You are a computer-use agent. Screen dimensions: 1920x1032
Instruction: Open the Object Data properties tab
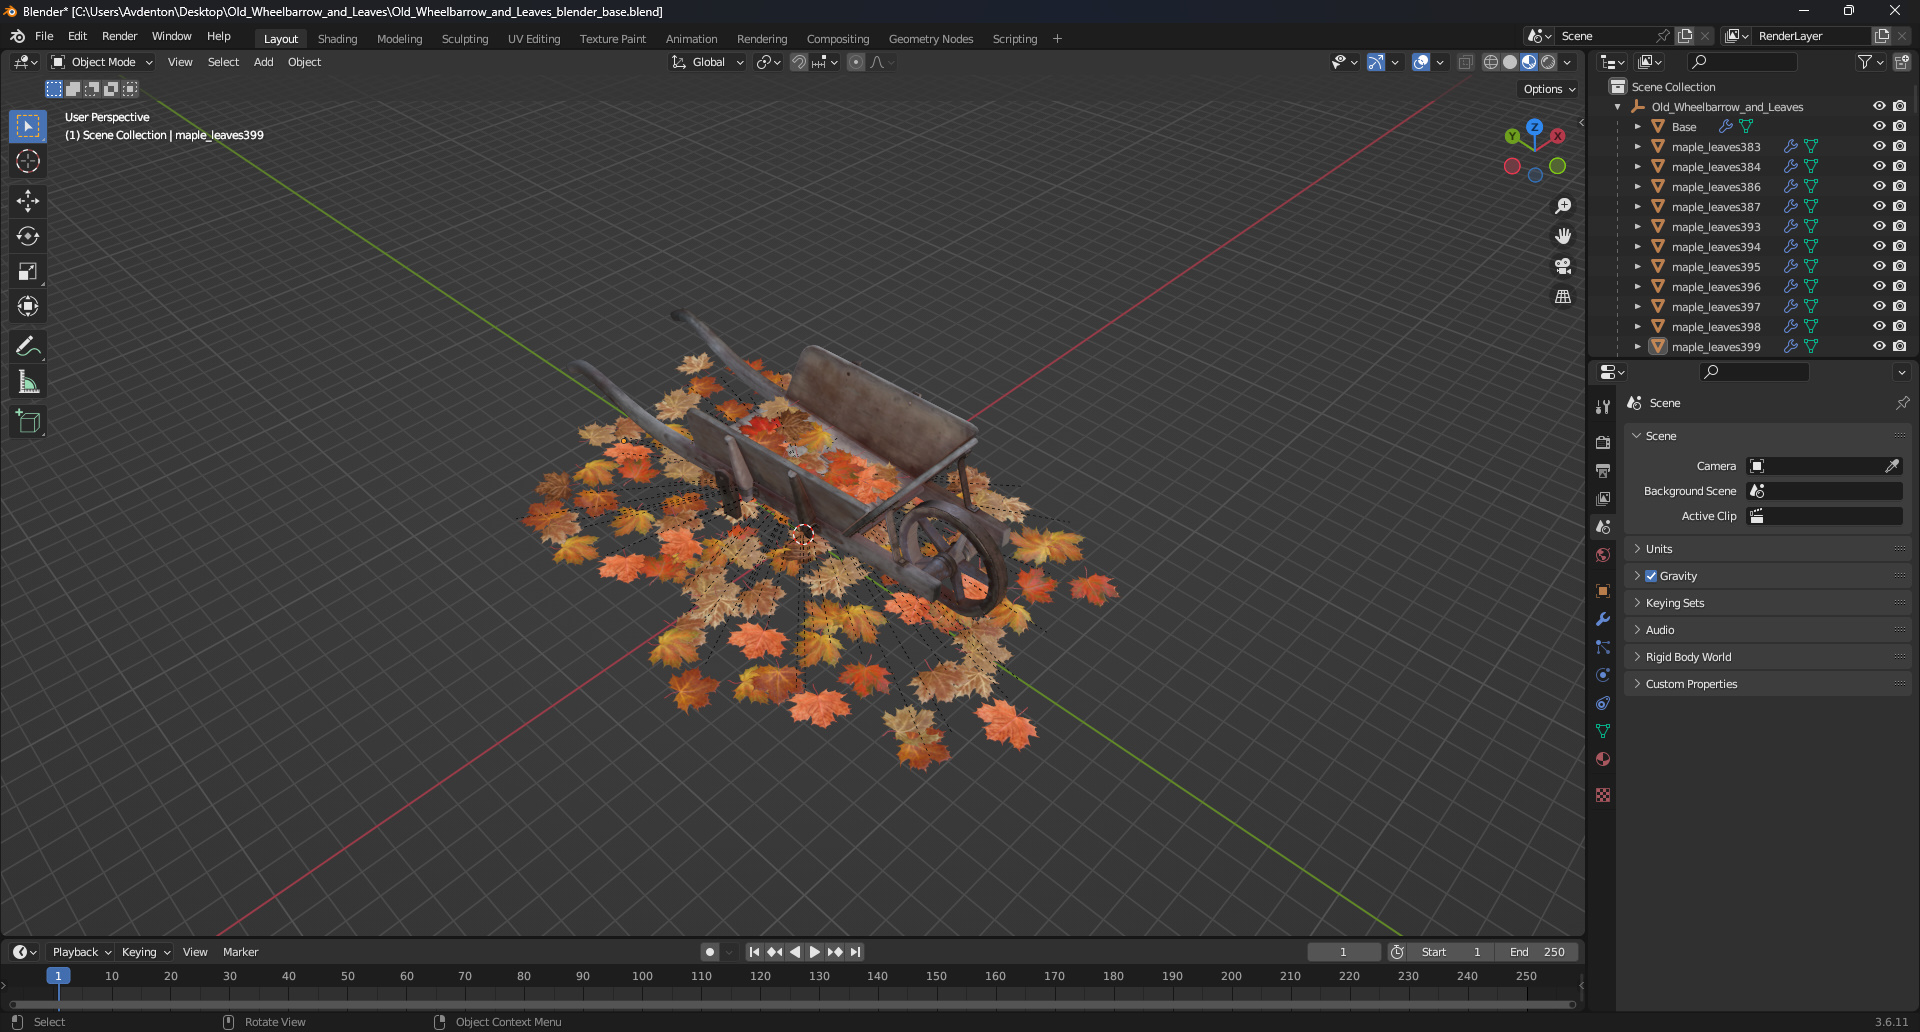tap(1603, 731)
